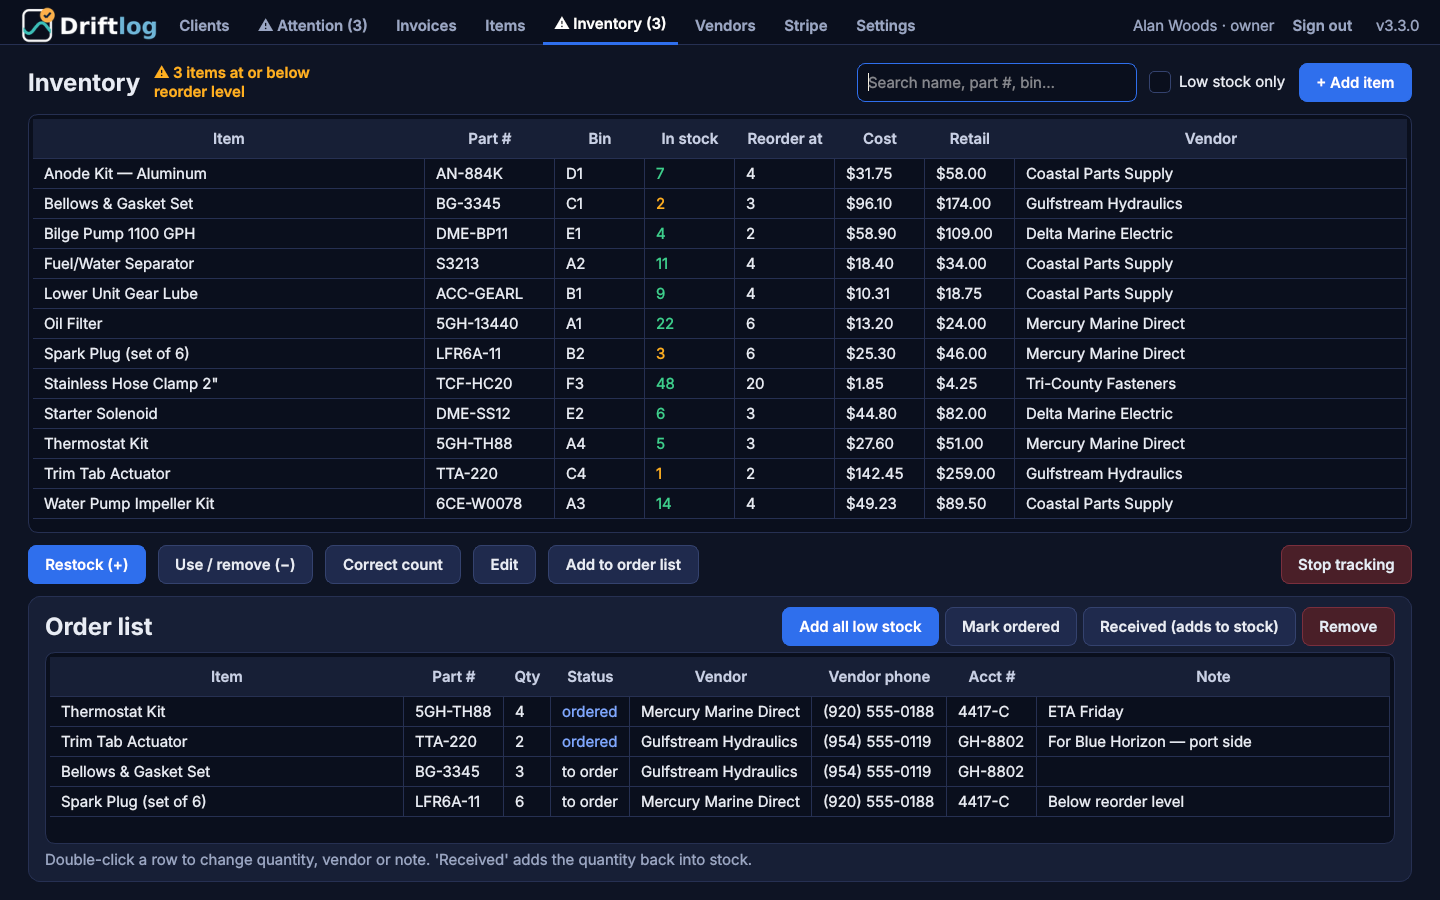Select order list row with part BG-3345
This screenshot has height=900, width=1440.
720,771
